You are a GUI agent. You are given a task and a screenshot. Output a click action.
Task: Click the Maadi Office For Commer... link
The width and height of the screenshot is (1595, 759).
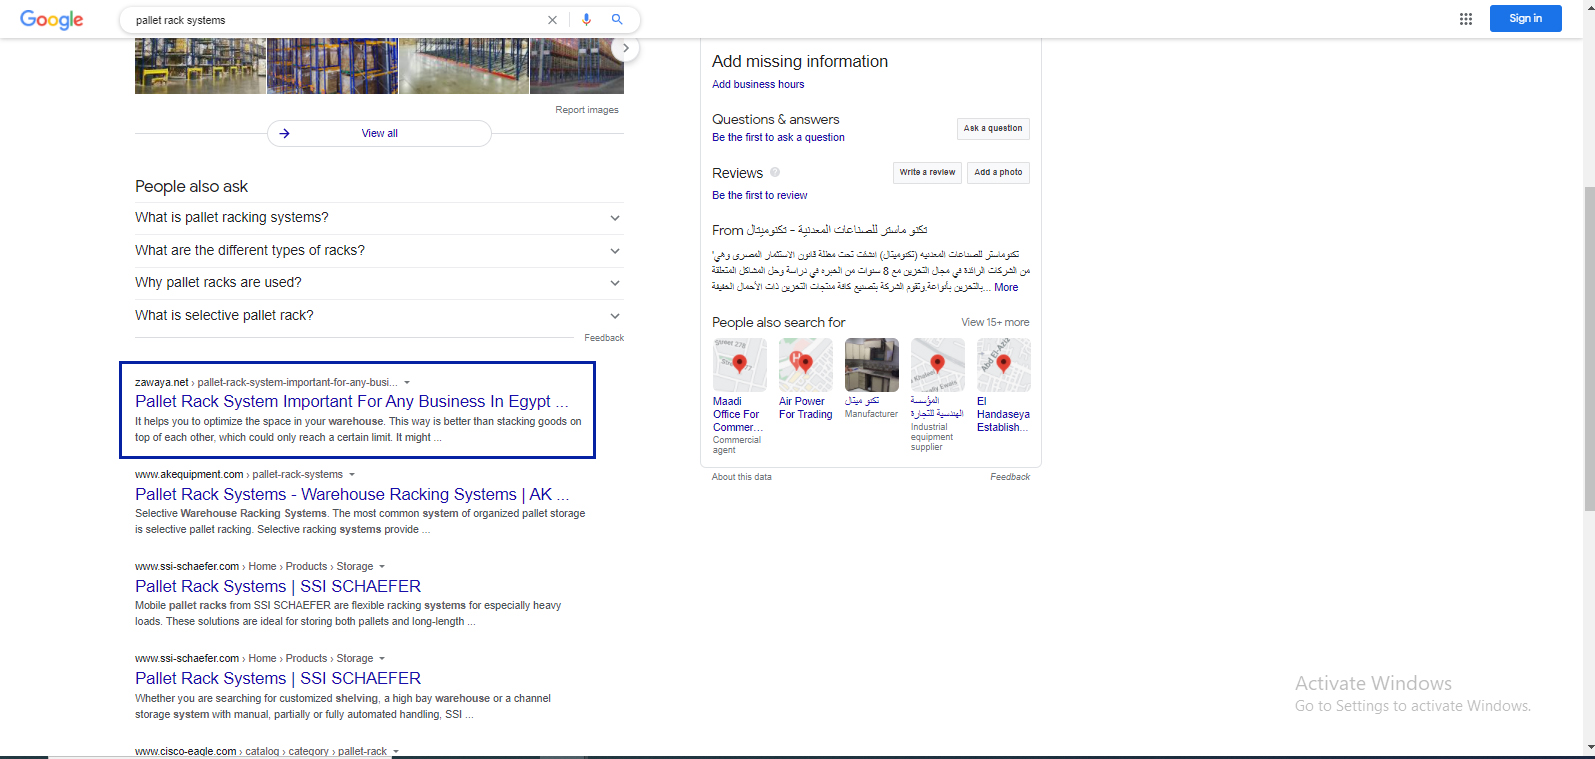coord(738,415)
